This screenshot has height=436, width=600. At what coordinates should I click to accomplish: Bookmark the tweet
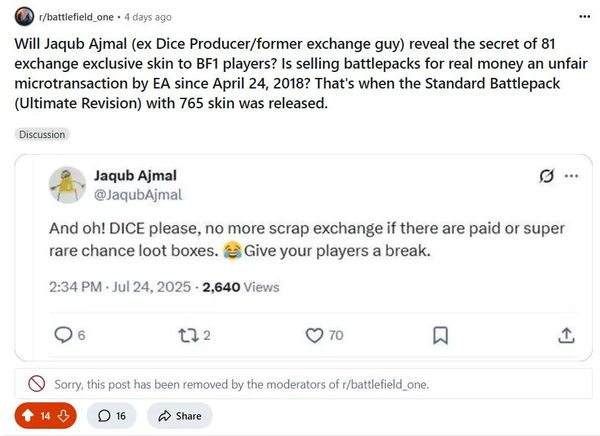440,335
